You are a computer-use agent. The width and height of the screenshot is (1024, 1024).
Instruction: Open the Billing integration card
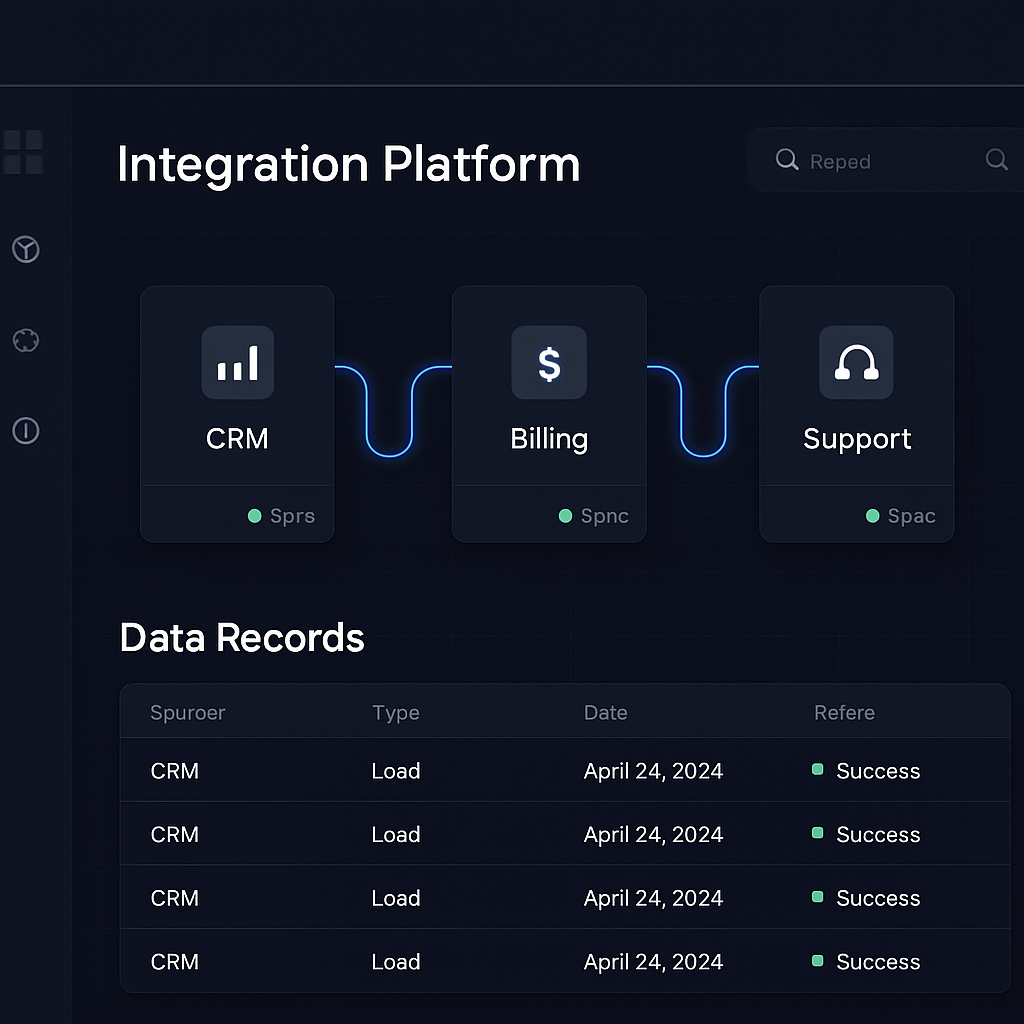(x=549, y=413)
